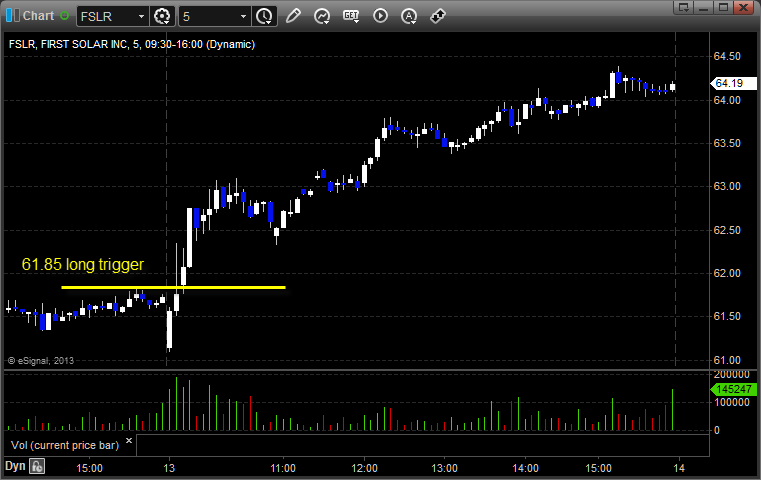
Task: Open the window options dropdown in title bar
Action: [x=683, y=7]
